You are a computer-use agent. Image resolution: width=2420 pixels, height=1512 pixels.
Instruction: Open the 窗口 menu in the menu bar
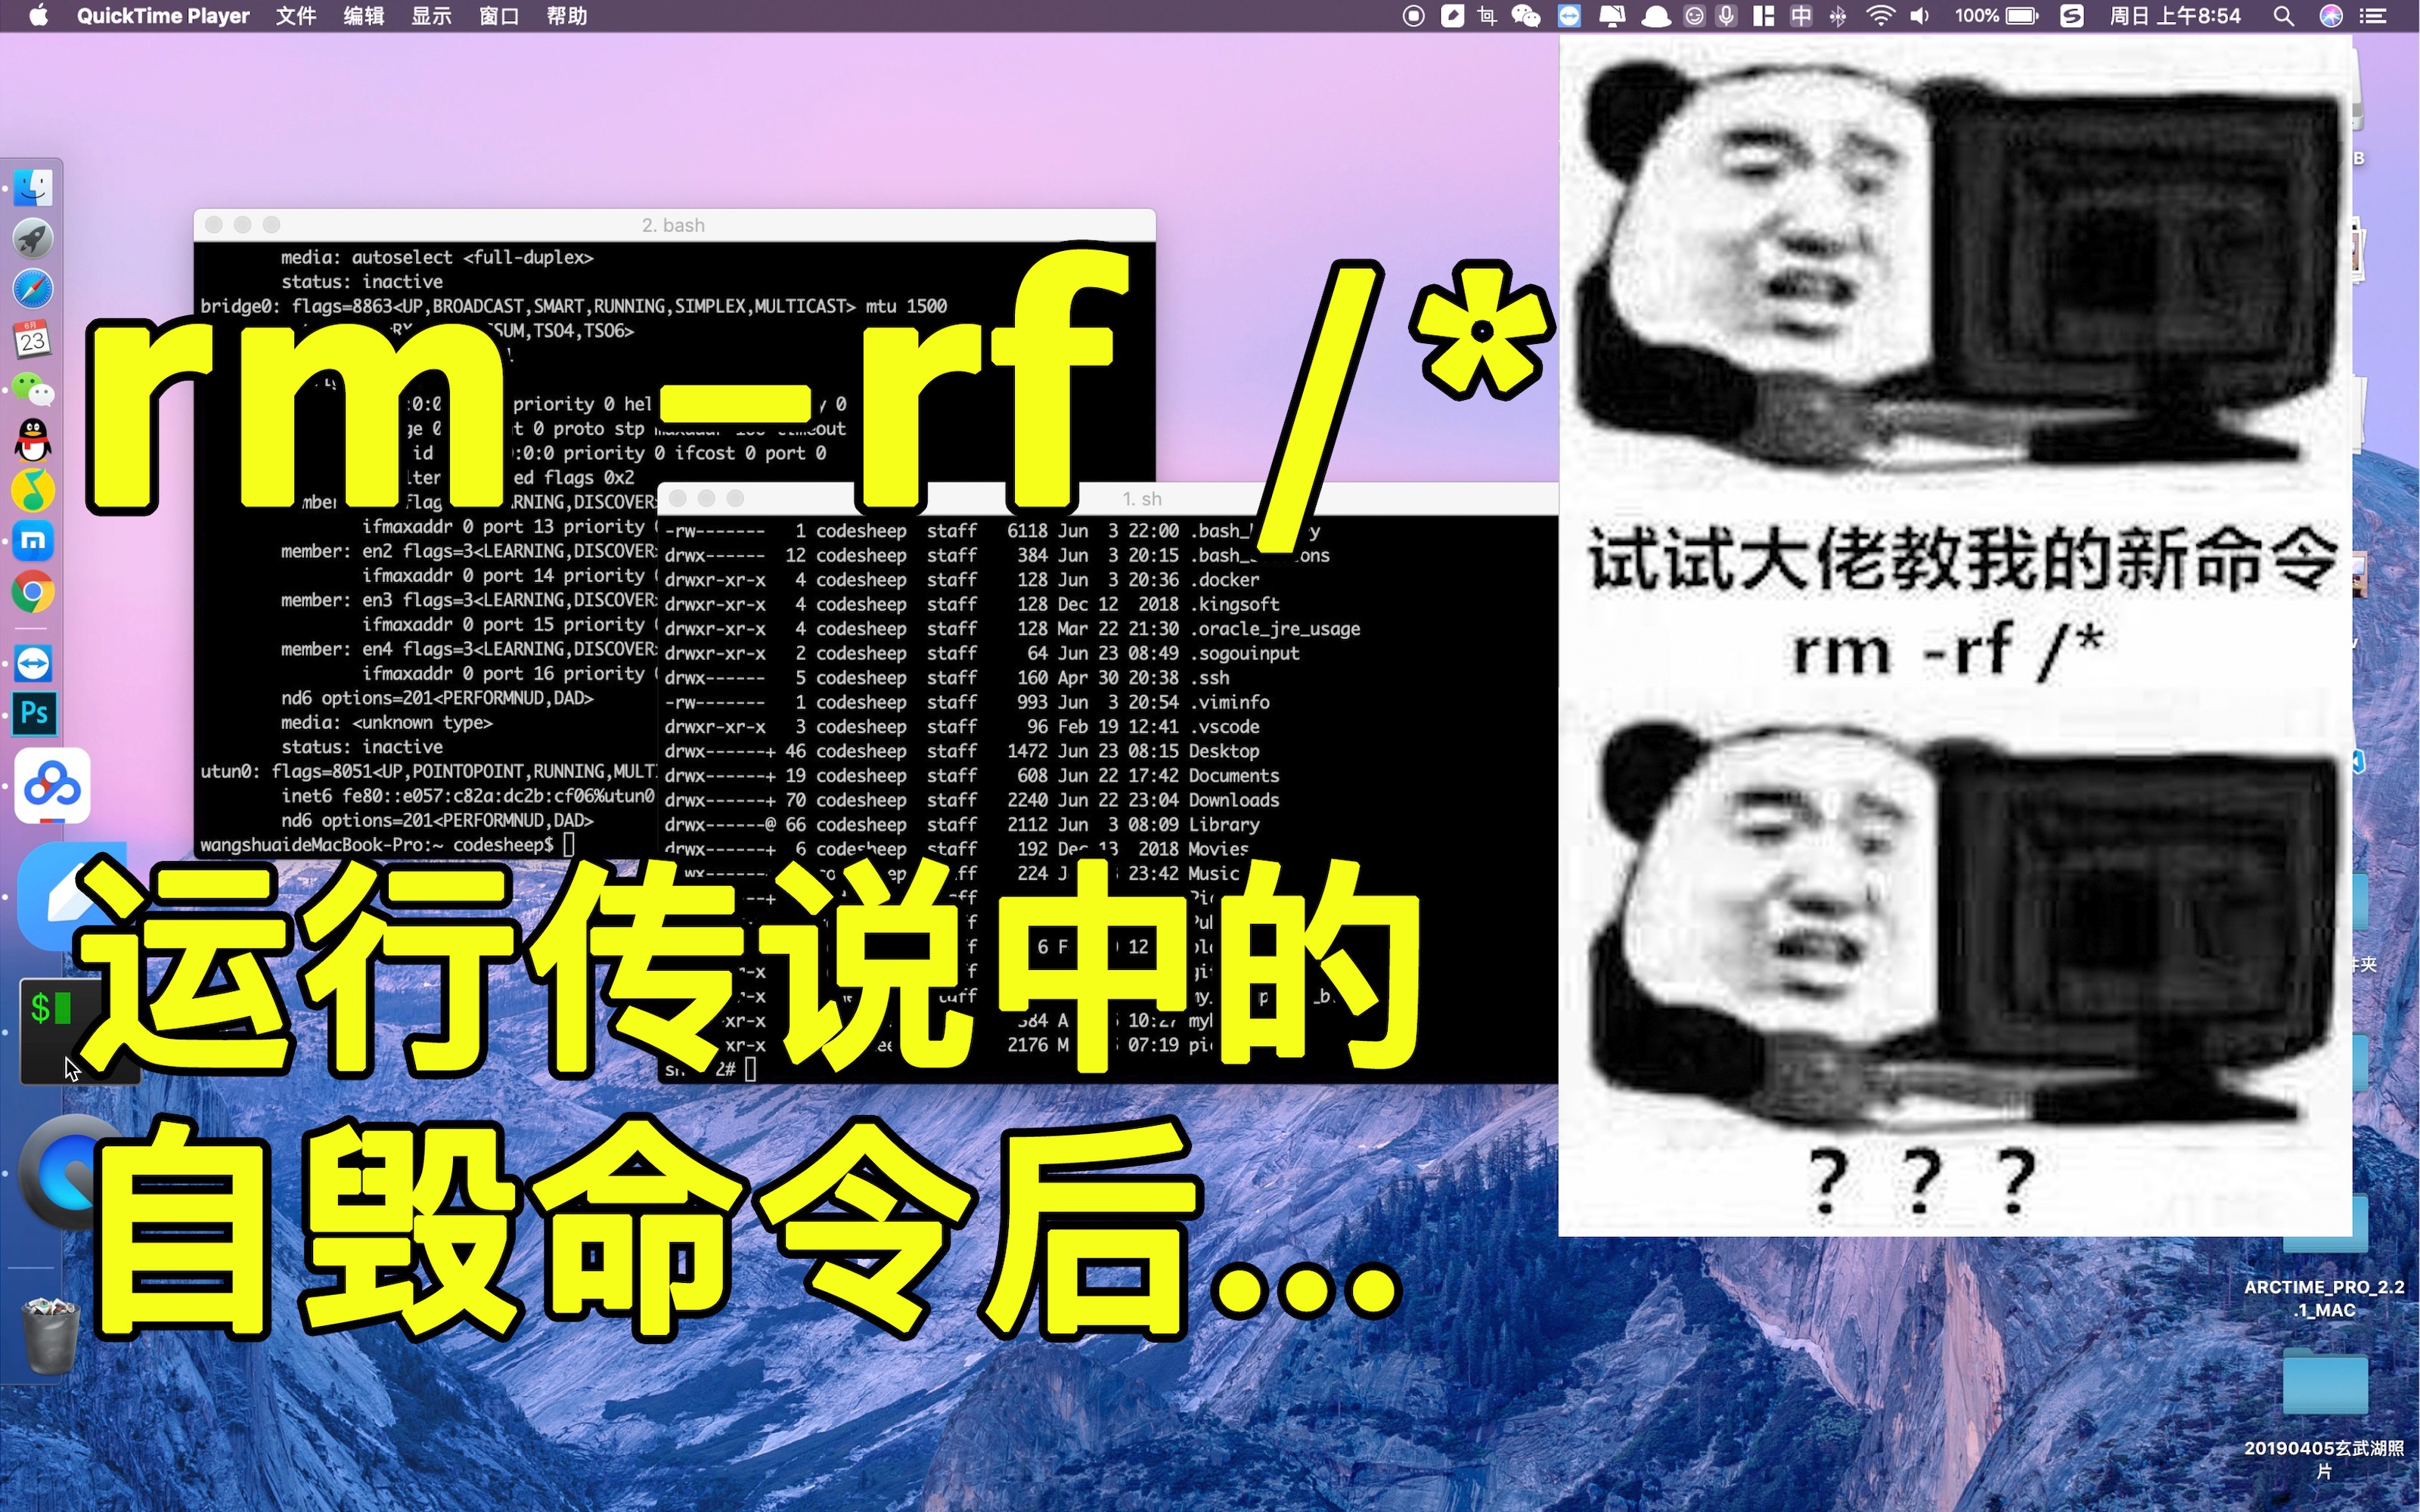click(498, 15)
